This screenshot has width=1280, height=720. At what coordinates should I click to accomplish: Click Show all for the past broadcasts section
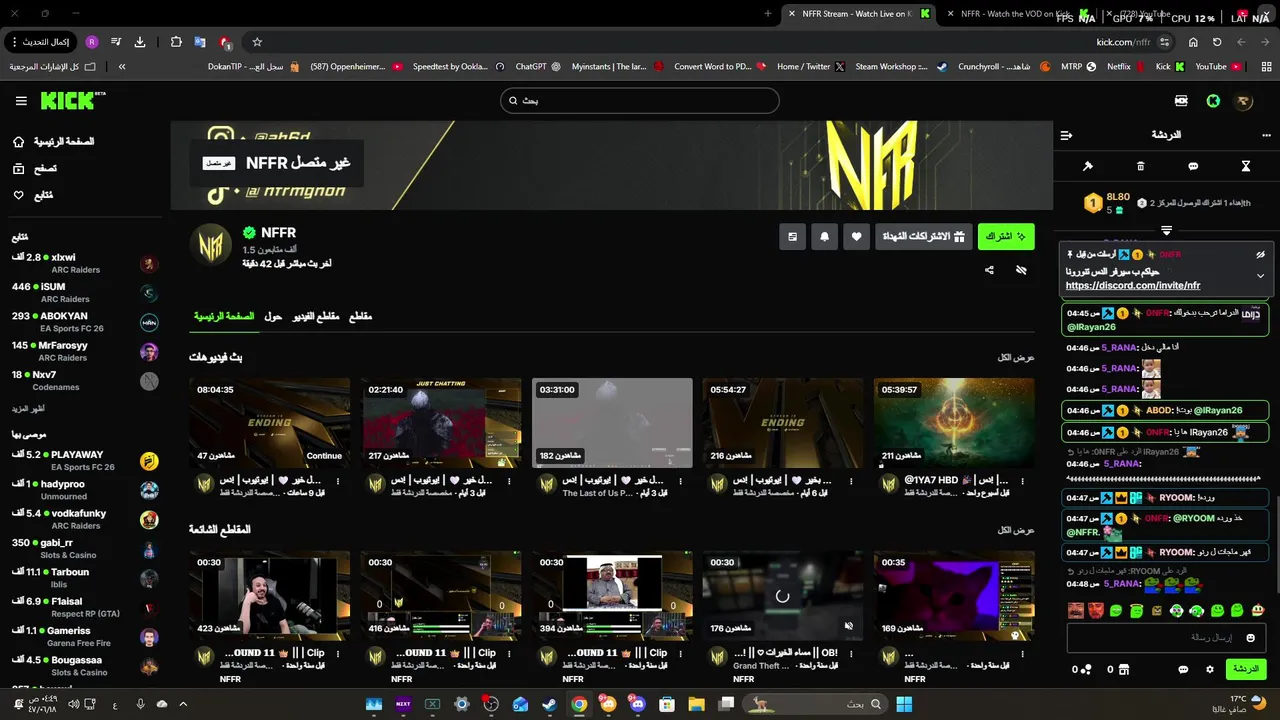tap(1016, 357)
